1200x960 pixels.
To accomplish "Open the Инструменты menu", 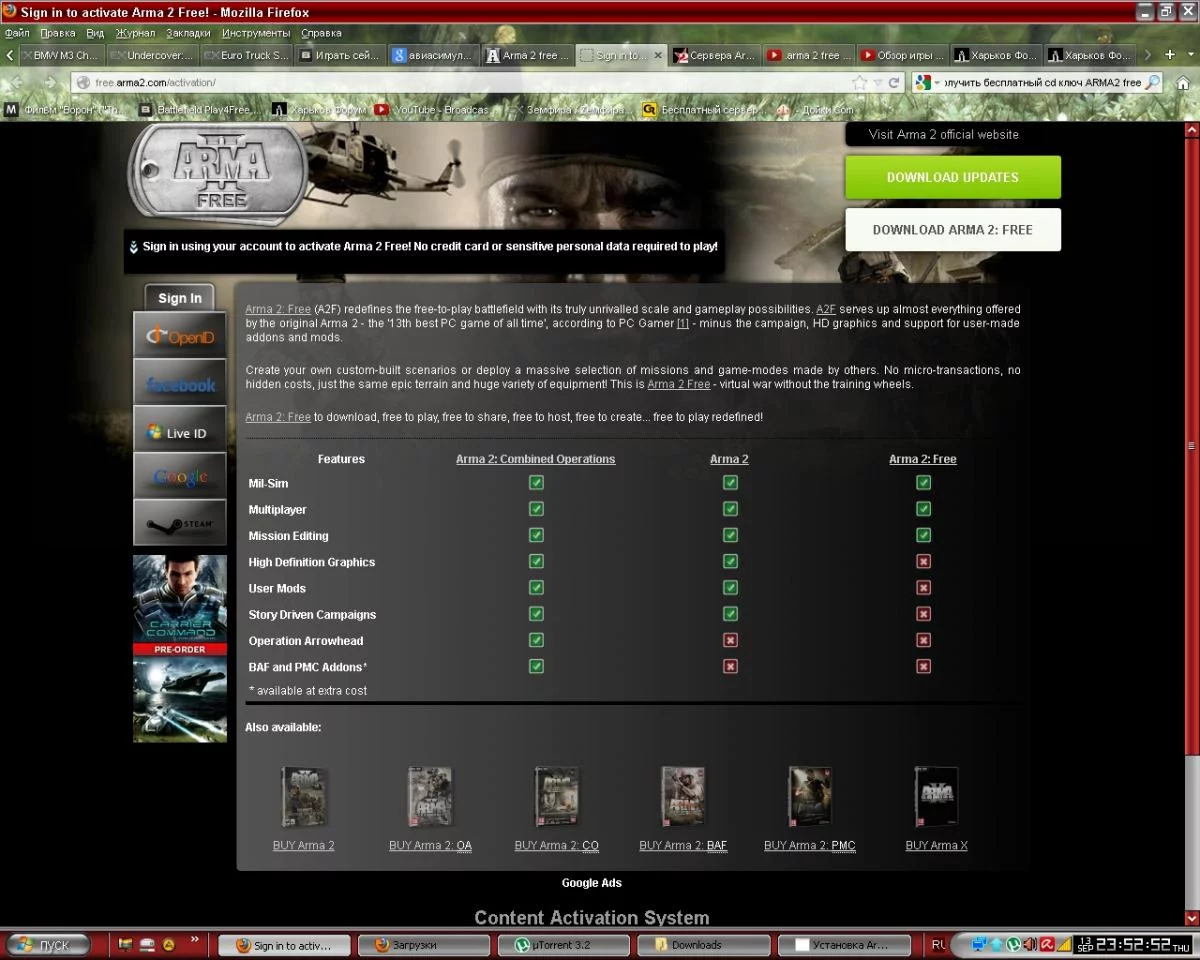I will point(256,33).
